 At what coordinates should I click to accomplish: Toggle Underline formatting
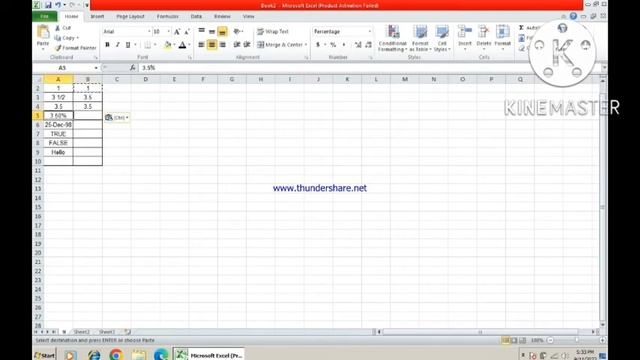point(128,45)
